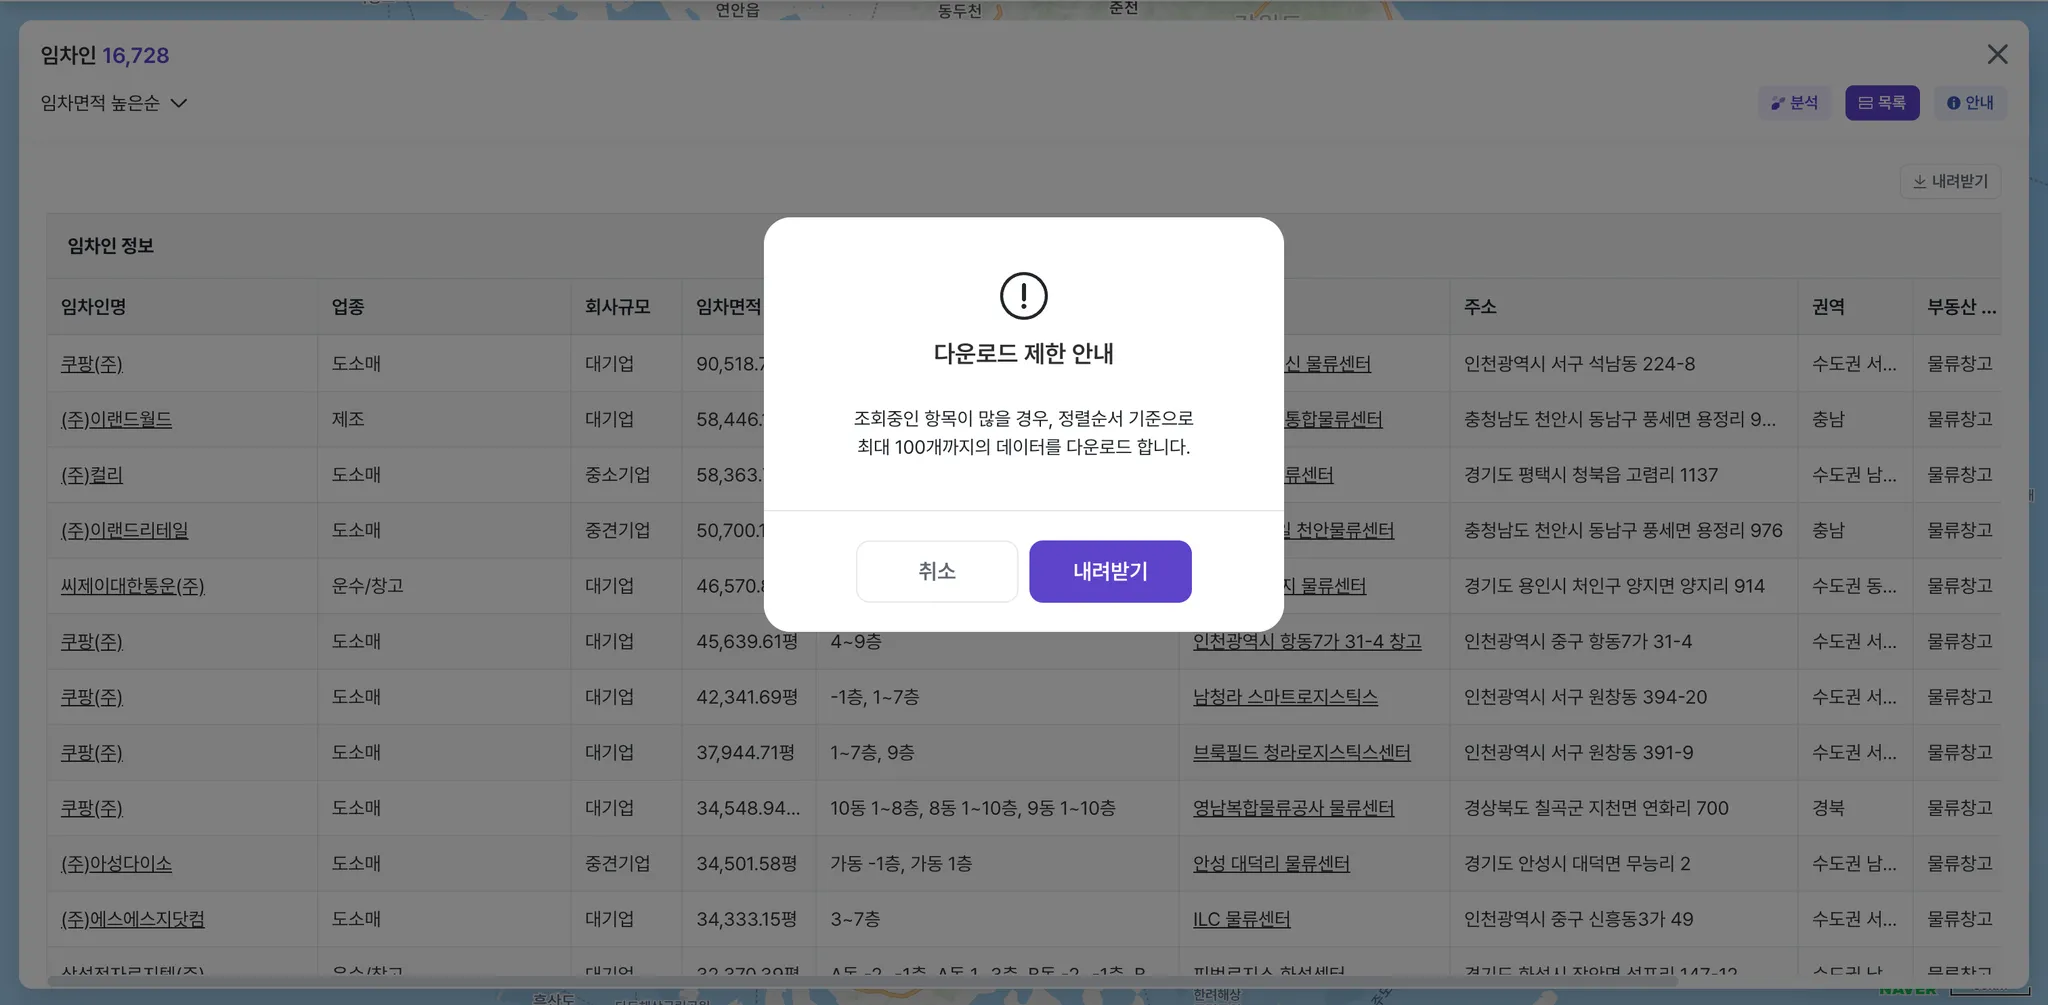Image resolution: width=2048 pixels, height=1005 pixels.
Task: Click the warning exclamation icon in dialog
Action: 1023,296
